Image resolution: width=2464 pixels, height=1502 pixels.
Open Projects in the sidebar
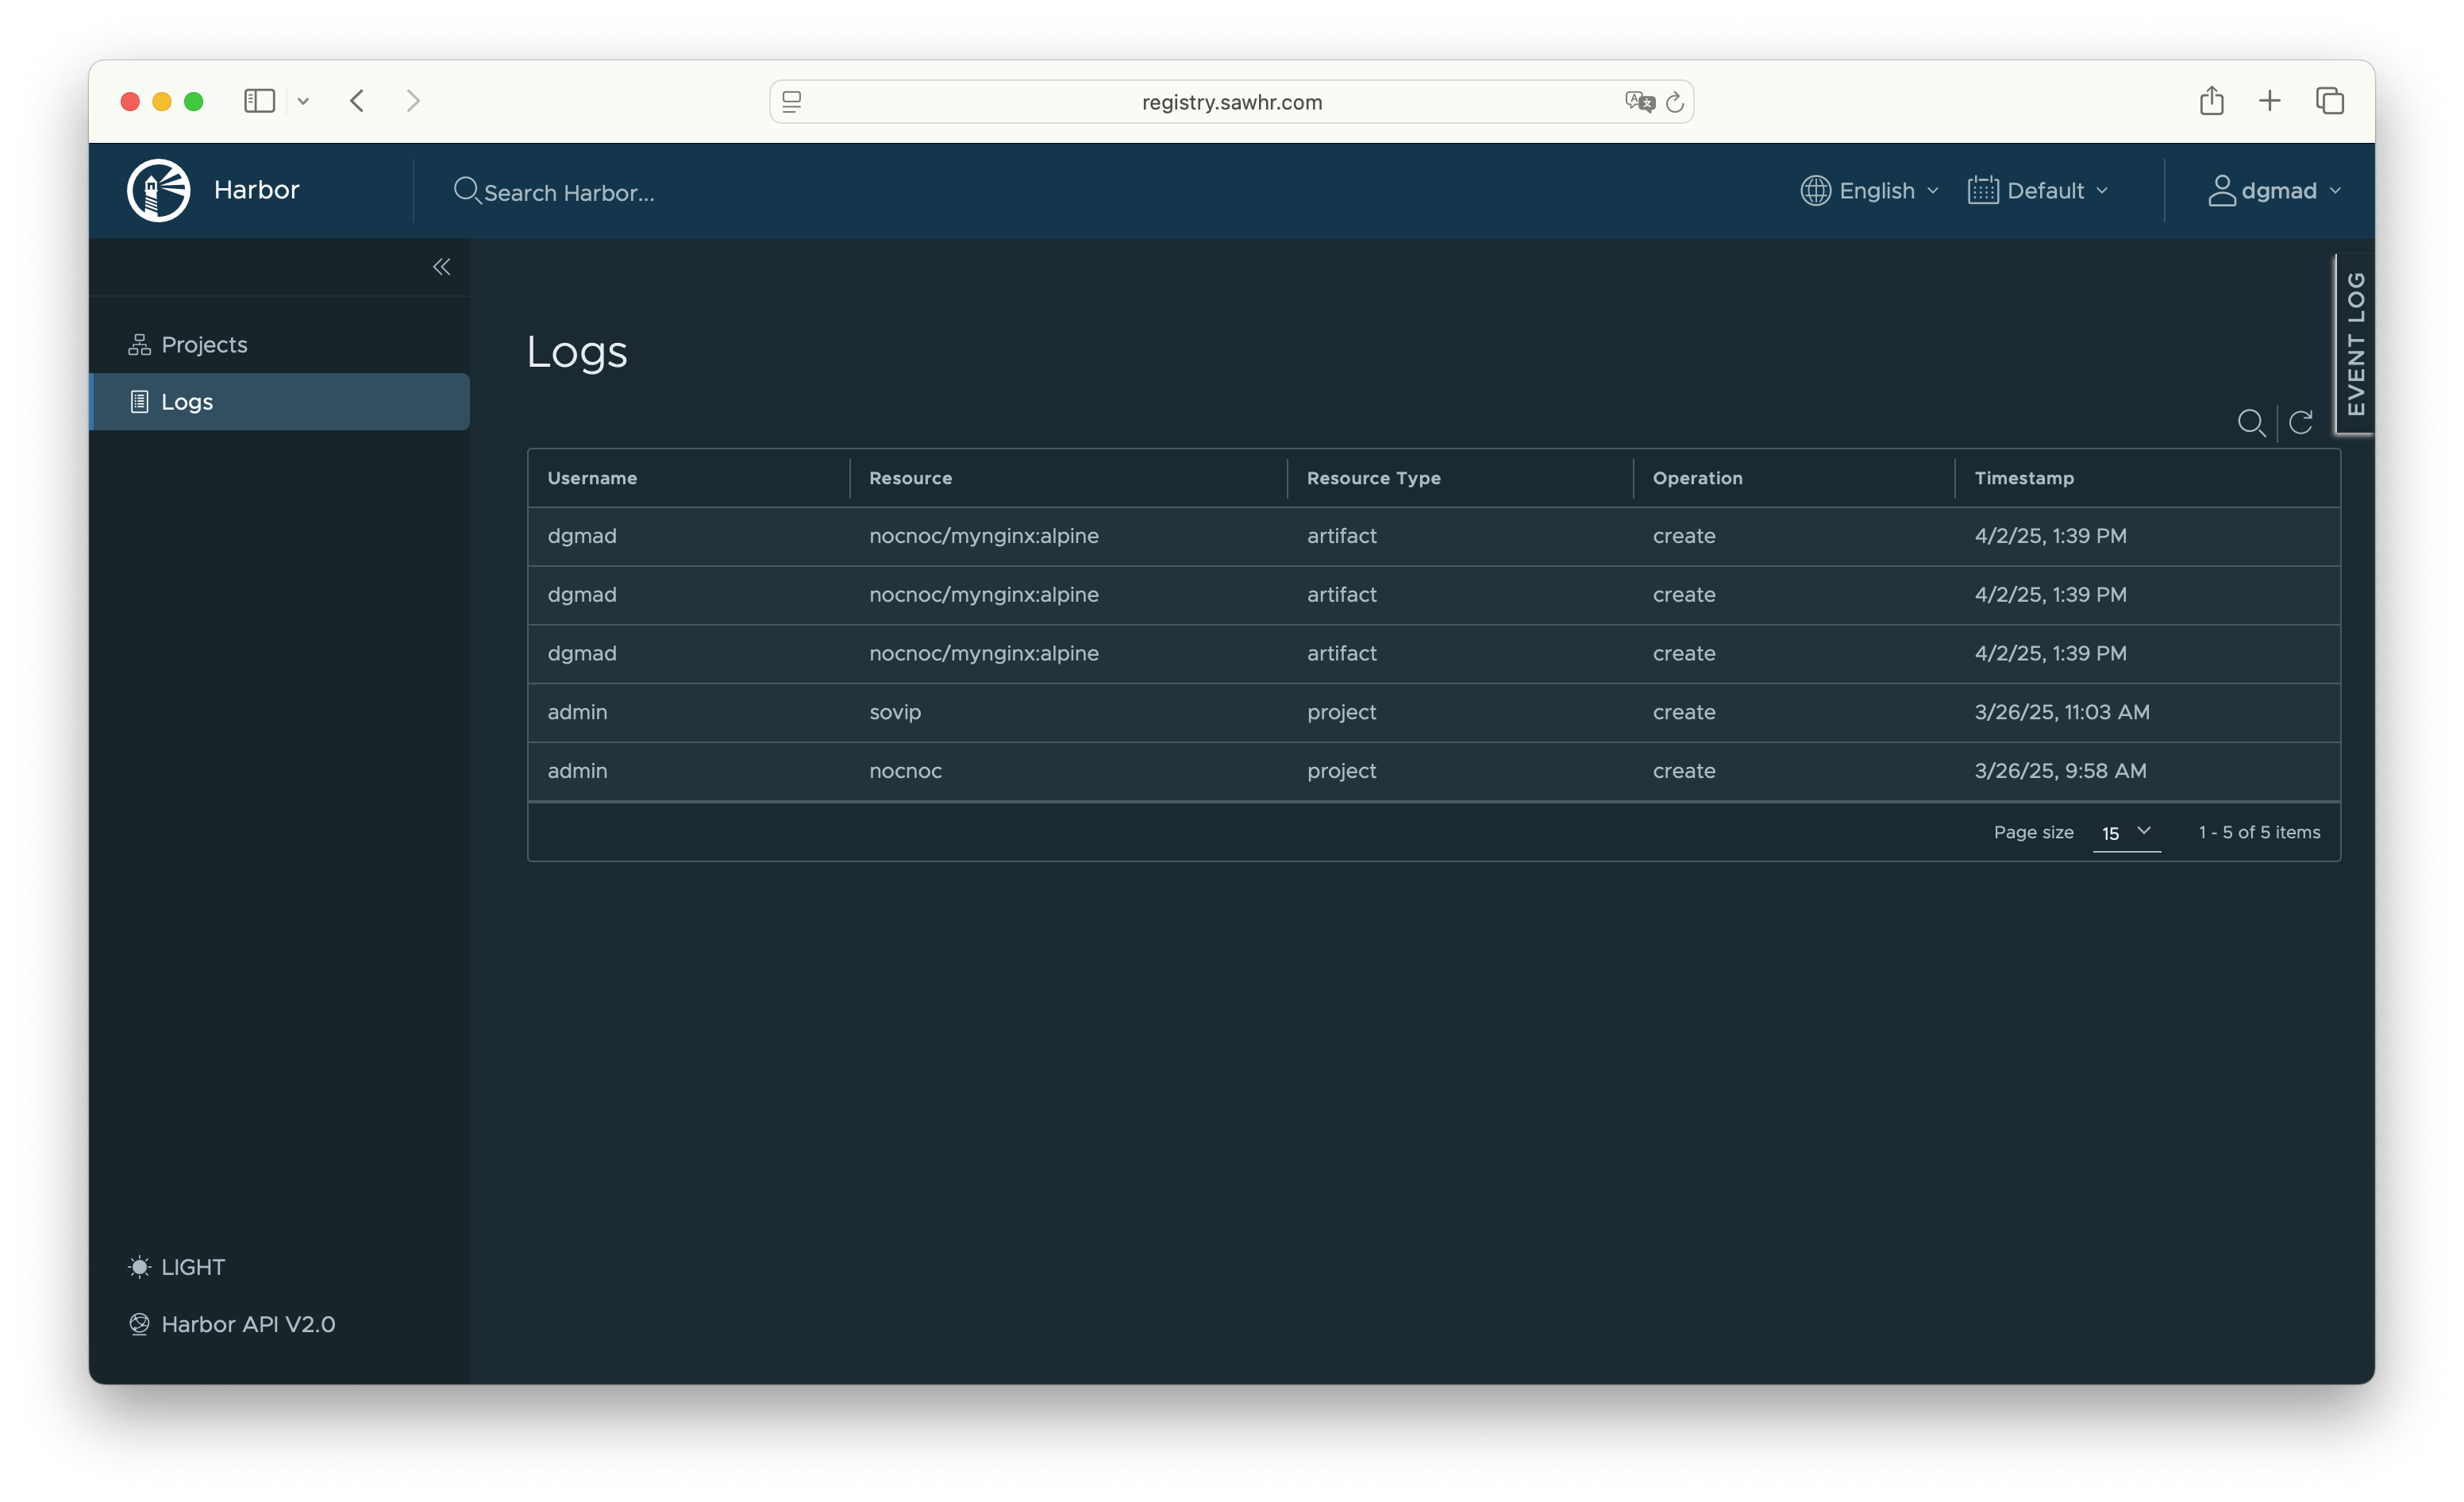[x=279, y=344]
